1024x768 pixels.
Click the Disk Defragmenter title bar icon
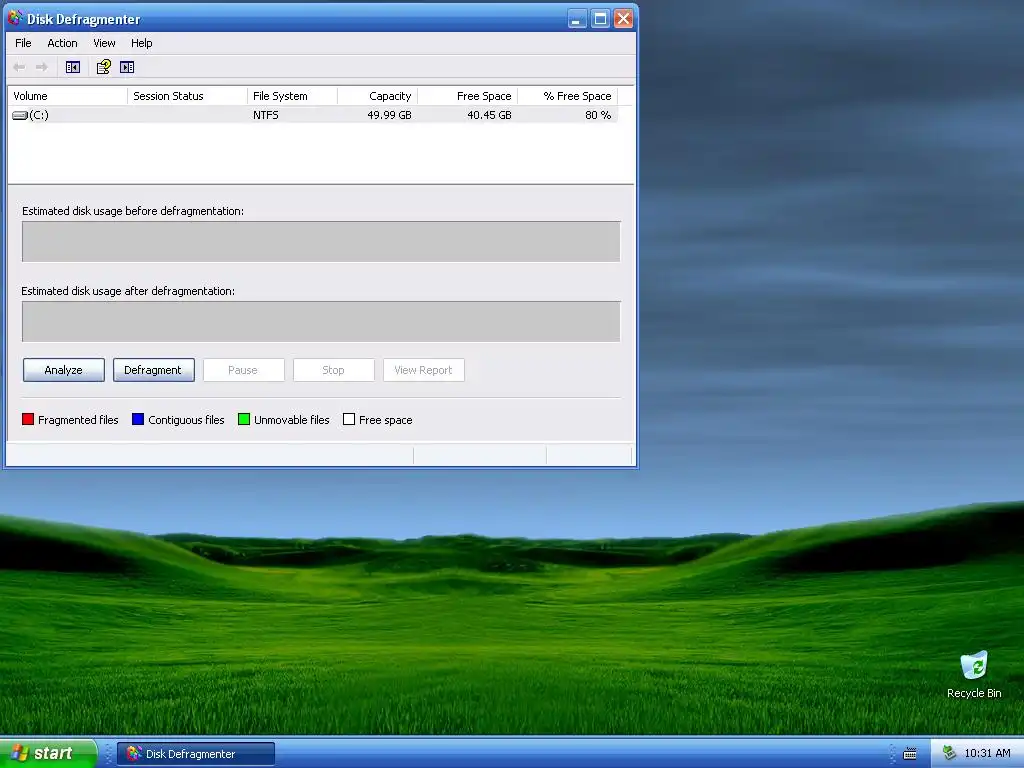15,18
